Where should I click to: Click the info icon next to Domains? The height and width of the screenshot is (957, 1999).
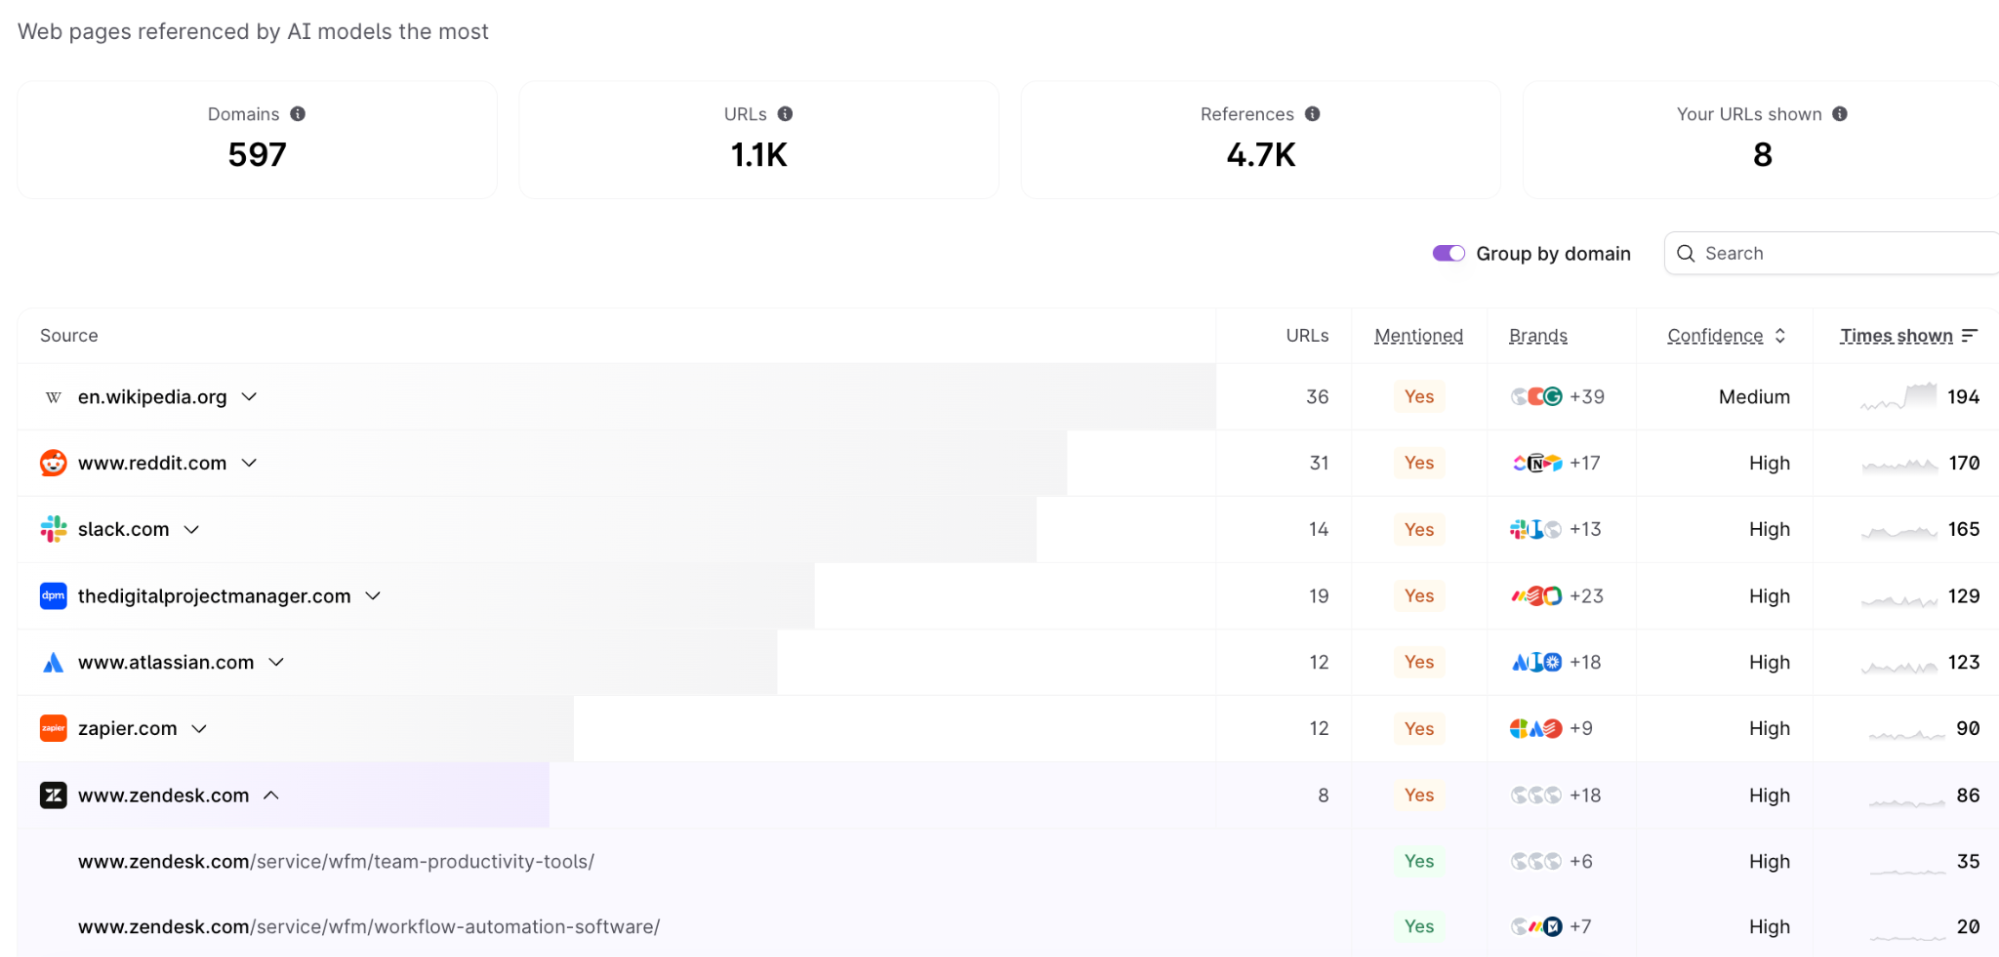(298, 114)
